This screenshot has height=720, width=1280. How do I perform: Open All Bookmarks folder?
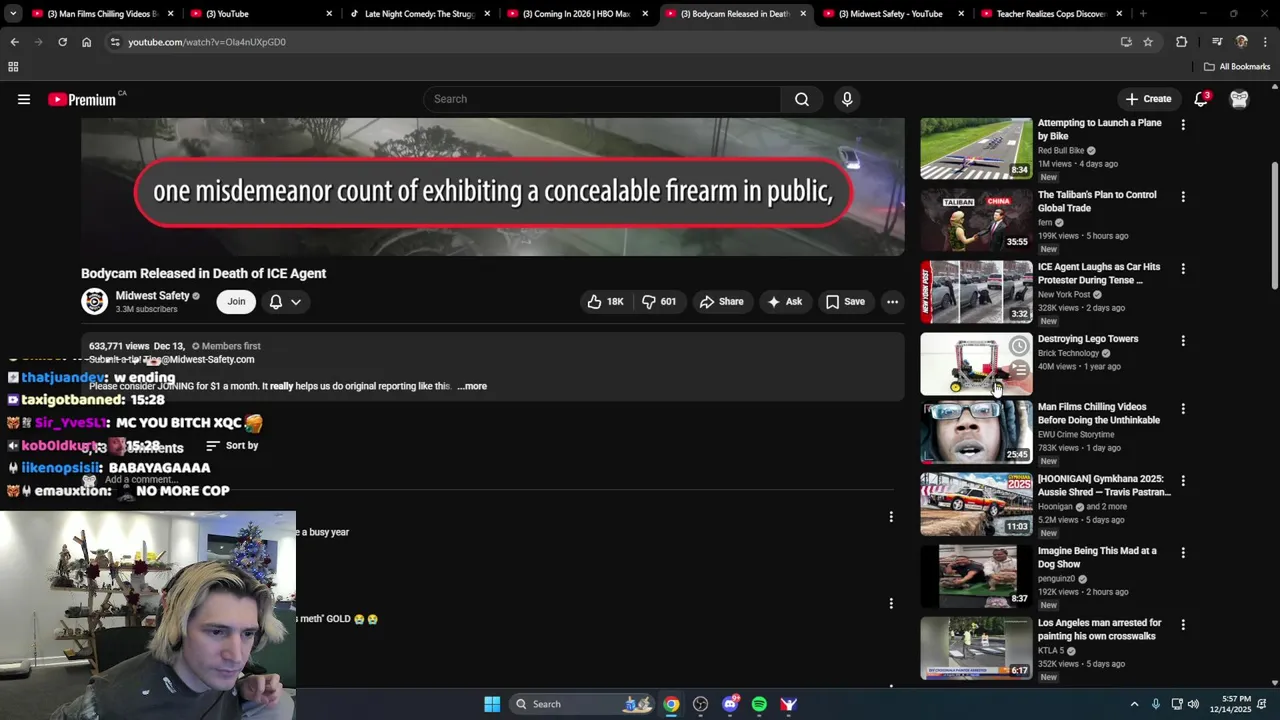click(x=1237, y=67)
